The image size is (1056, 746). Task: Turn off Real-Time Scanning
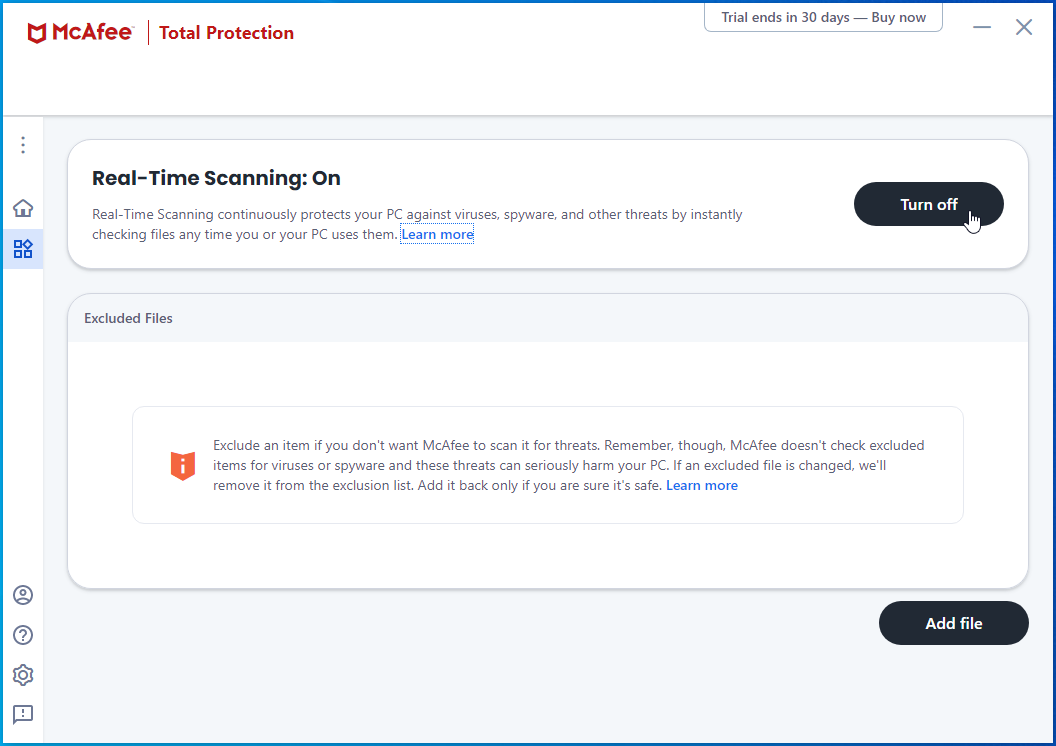[928, 204]
